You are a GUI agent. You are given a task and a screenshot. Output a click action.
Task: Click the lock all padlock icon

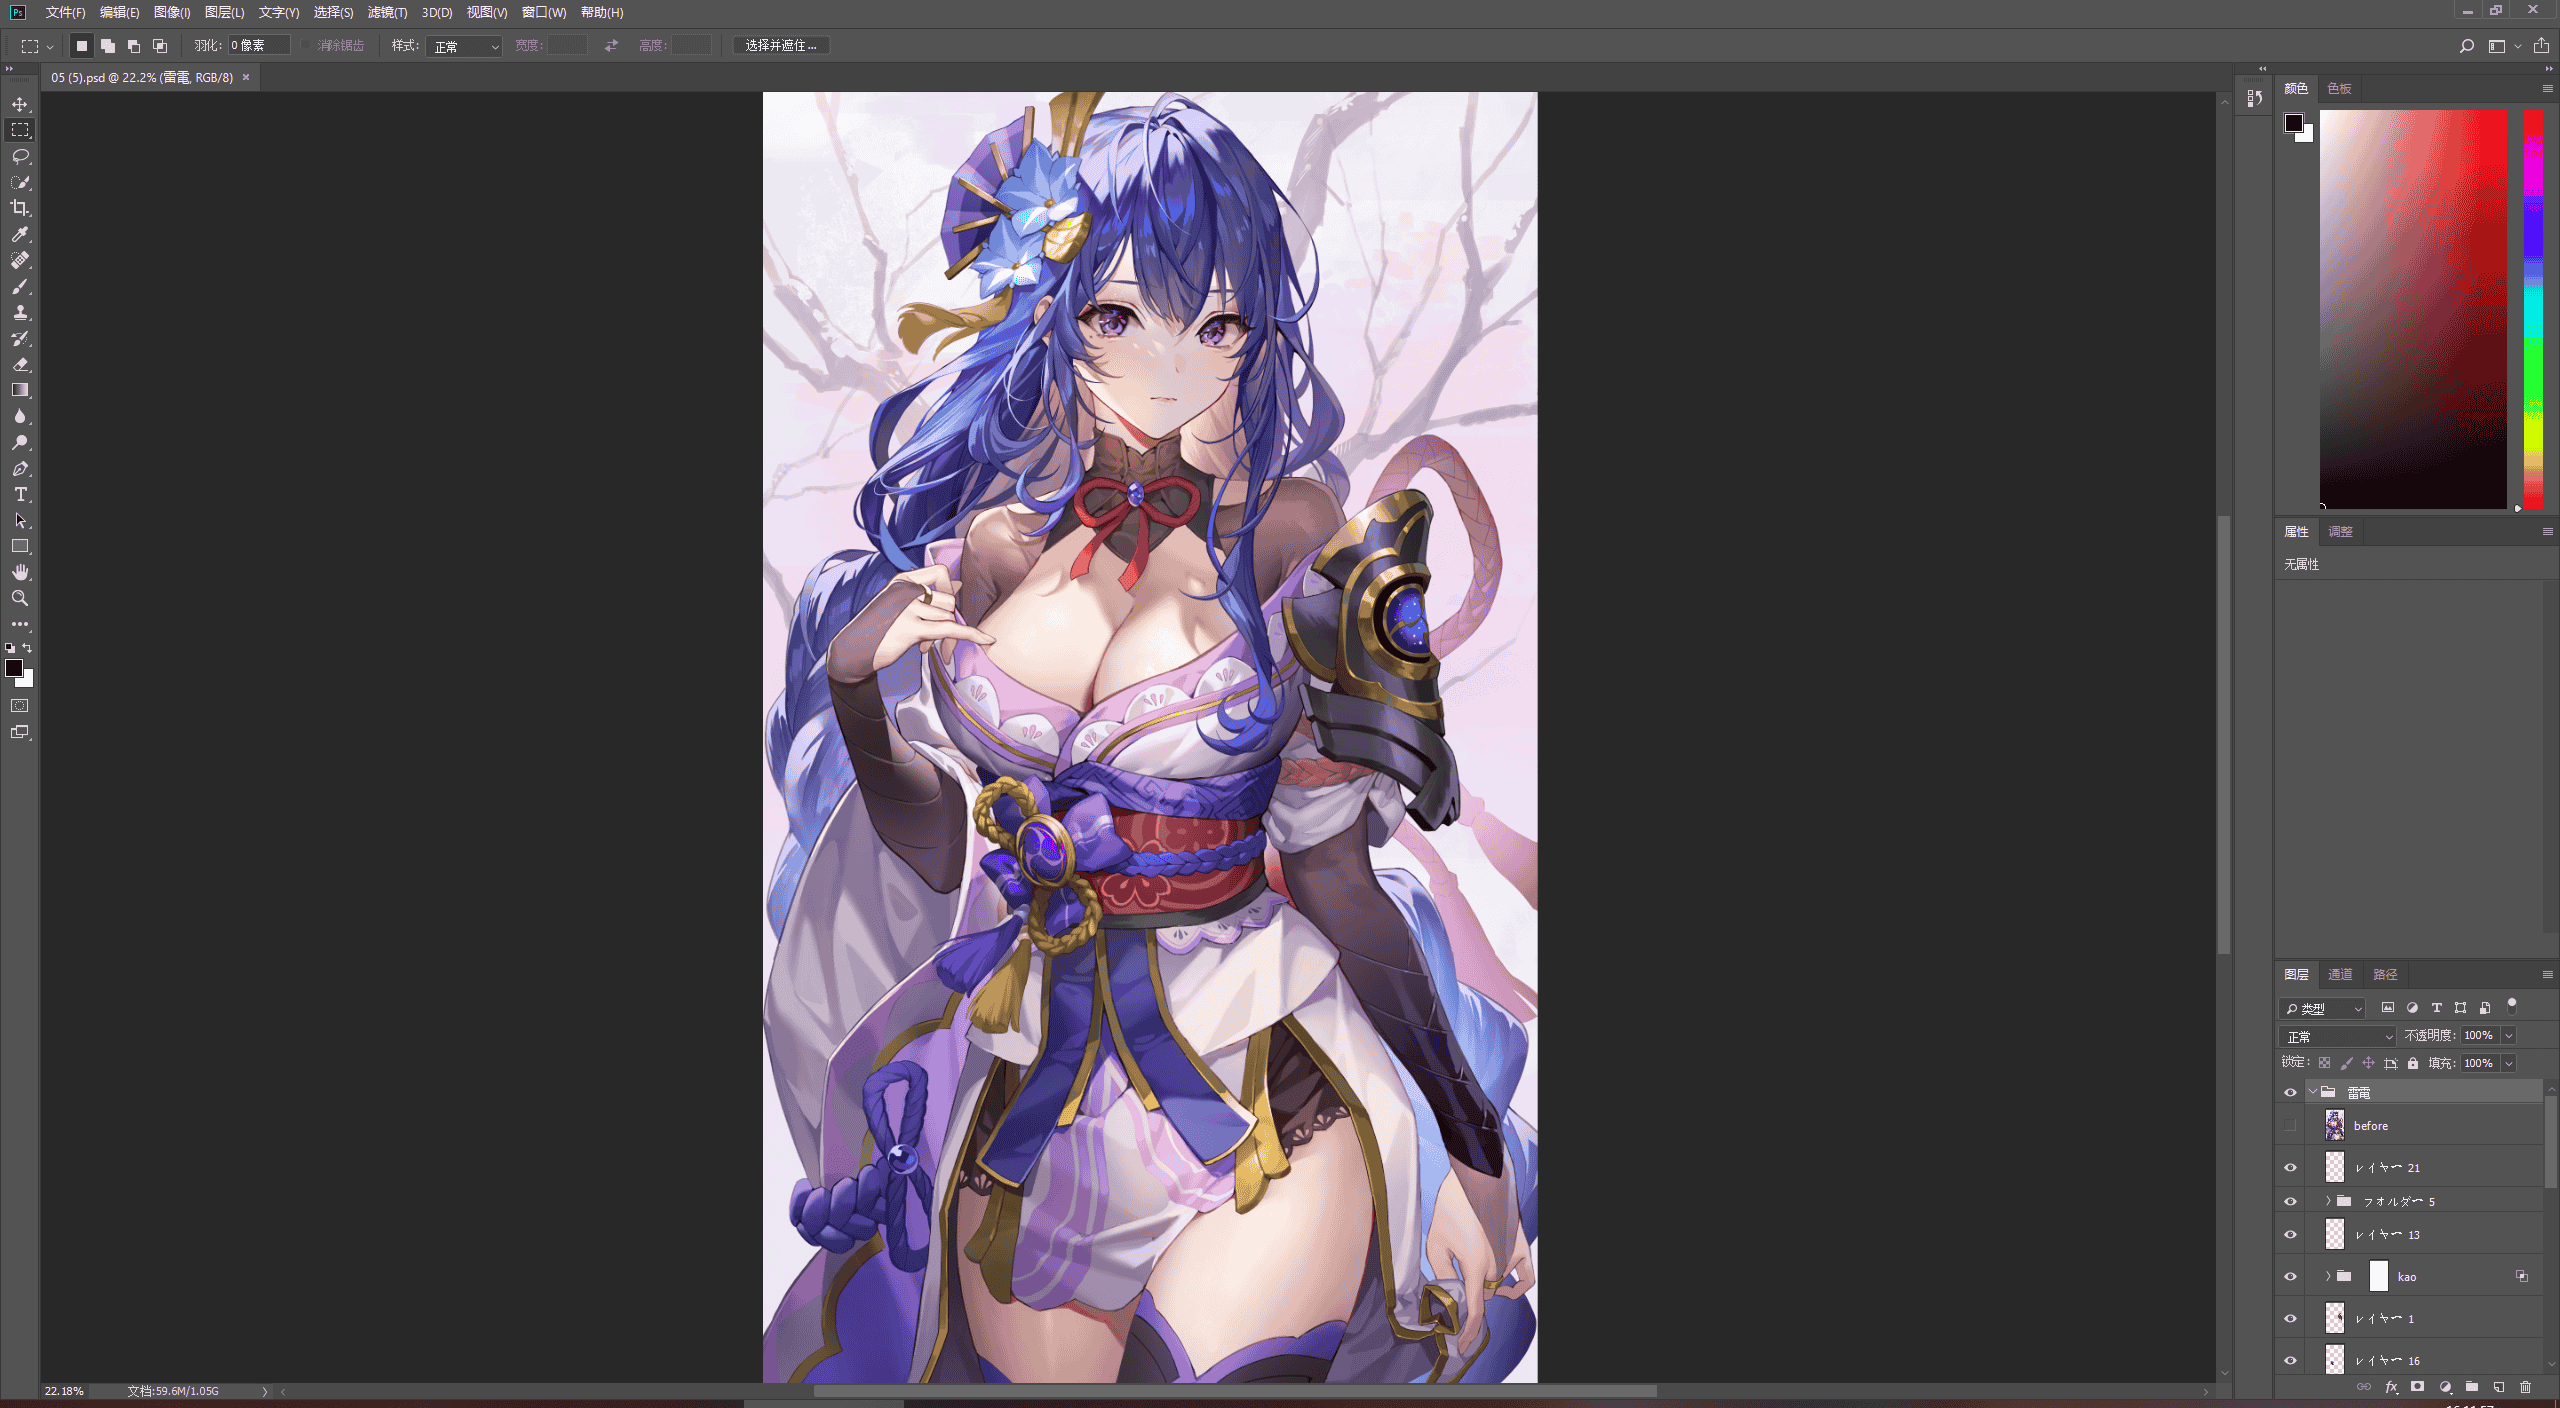(2413, 1063)
